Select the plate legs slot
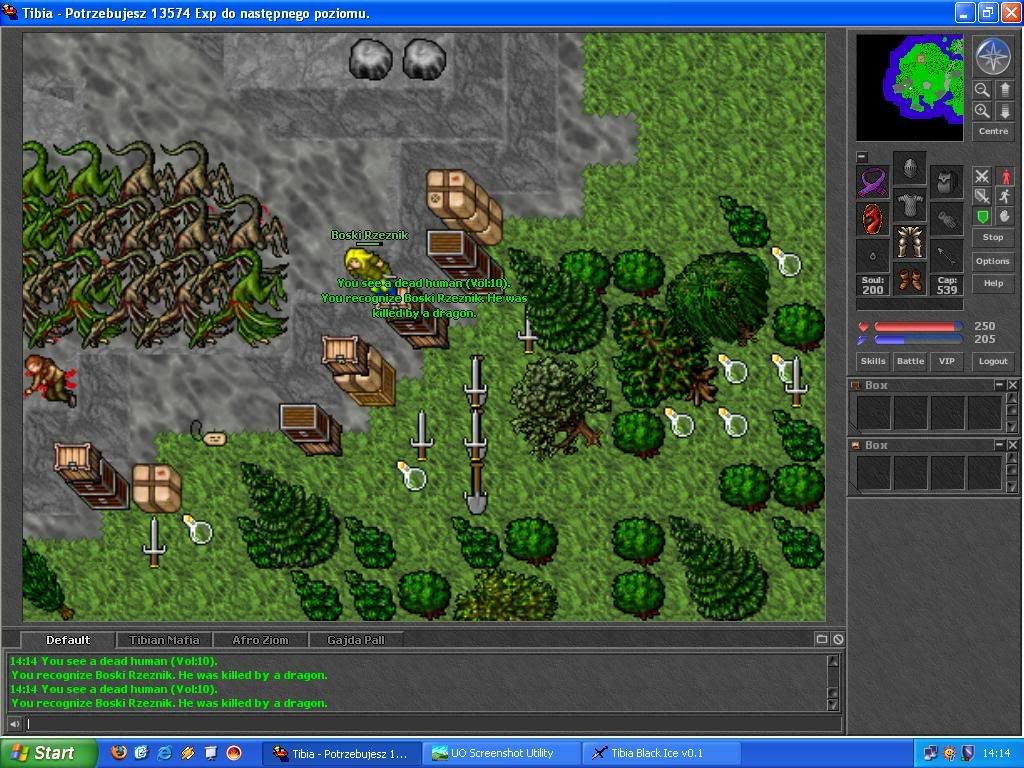Viewport: 1024px width, 768px height. 909,243
